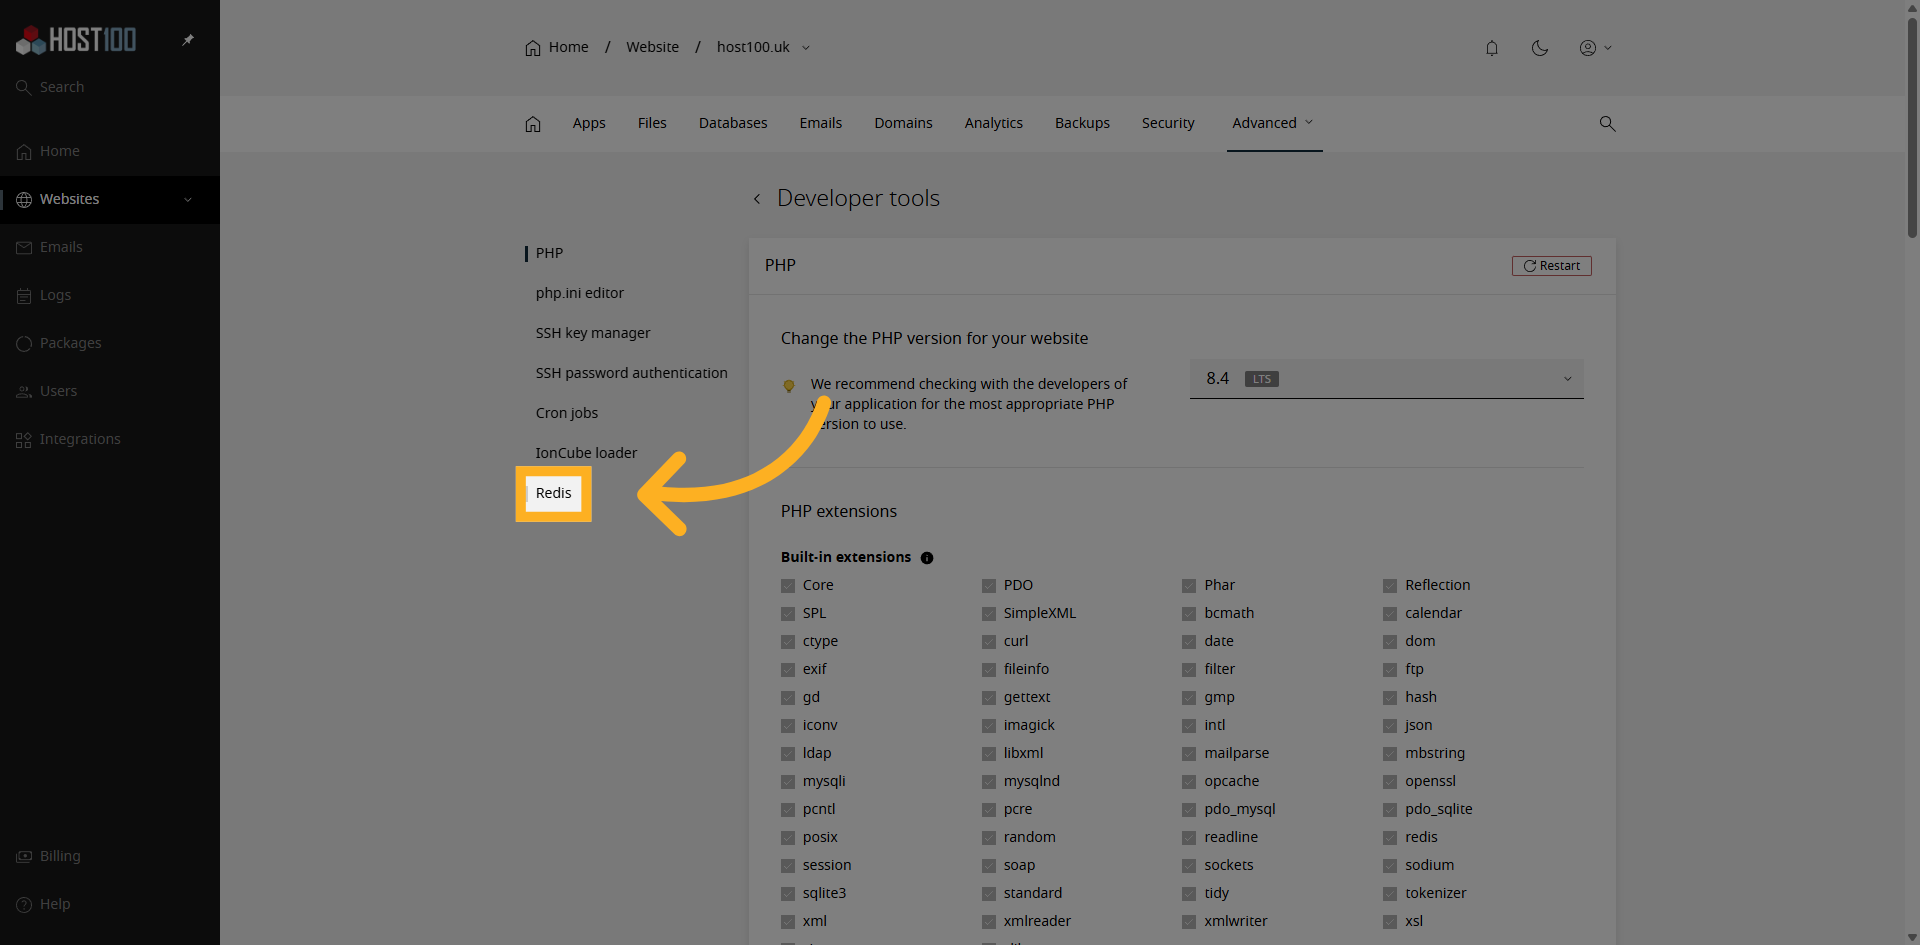Open Integrations in the left sidebar
Viewport: 1920px width, 945px height.
point(80,439)
